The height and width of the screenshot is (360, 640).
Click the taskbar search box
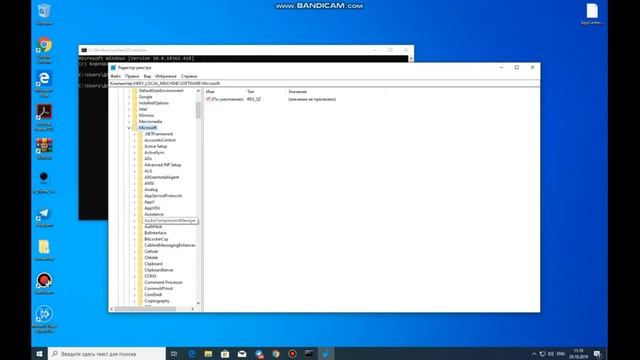(x=107, y=354)
